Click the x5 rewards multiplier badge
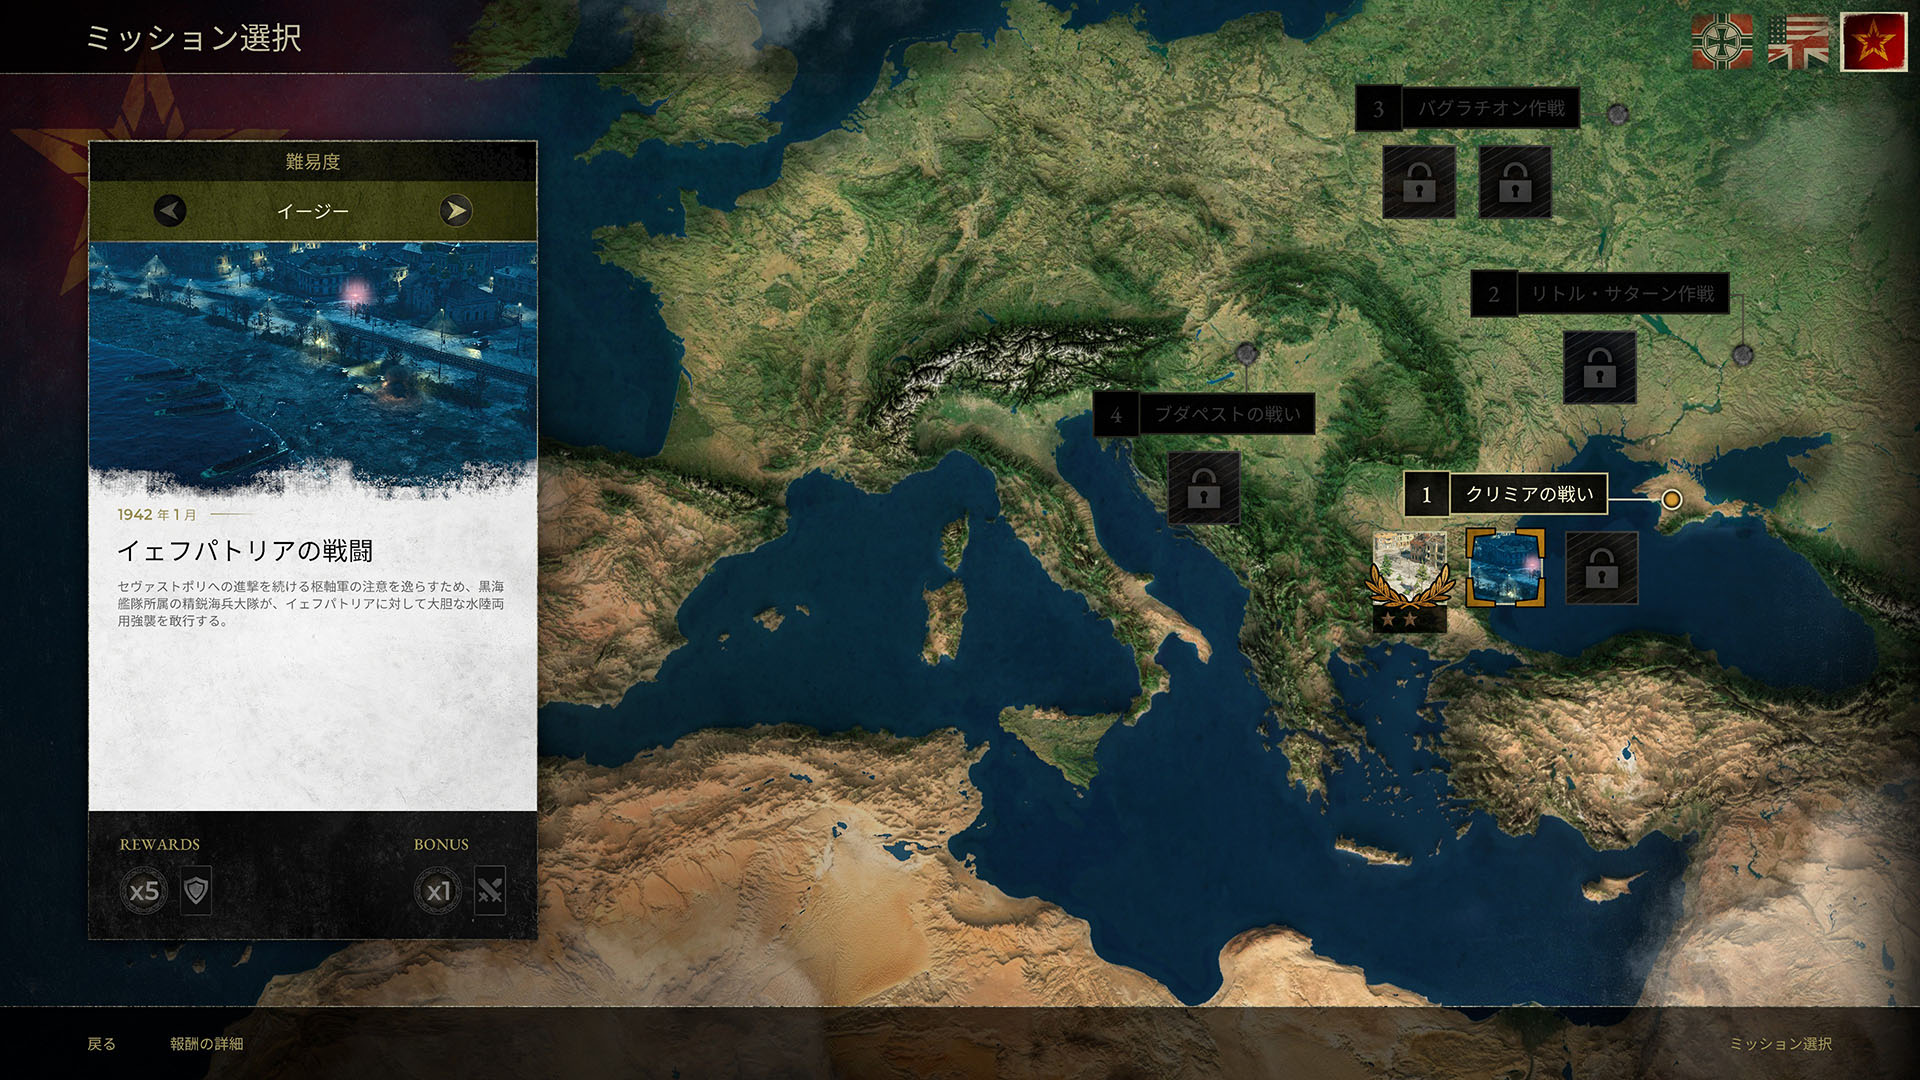 [x=144, y=890]
